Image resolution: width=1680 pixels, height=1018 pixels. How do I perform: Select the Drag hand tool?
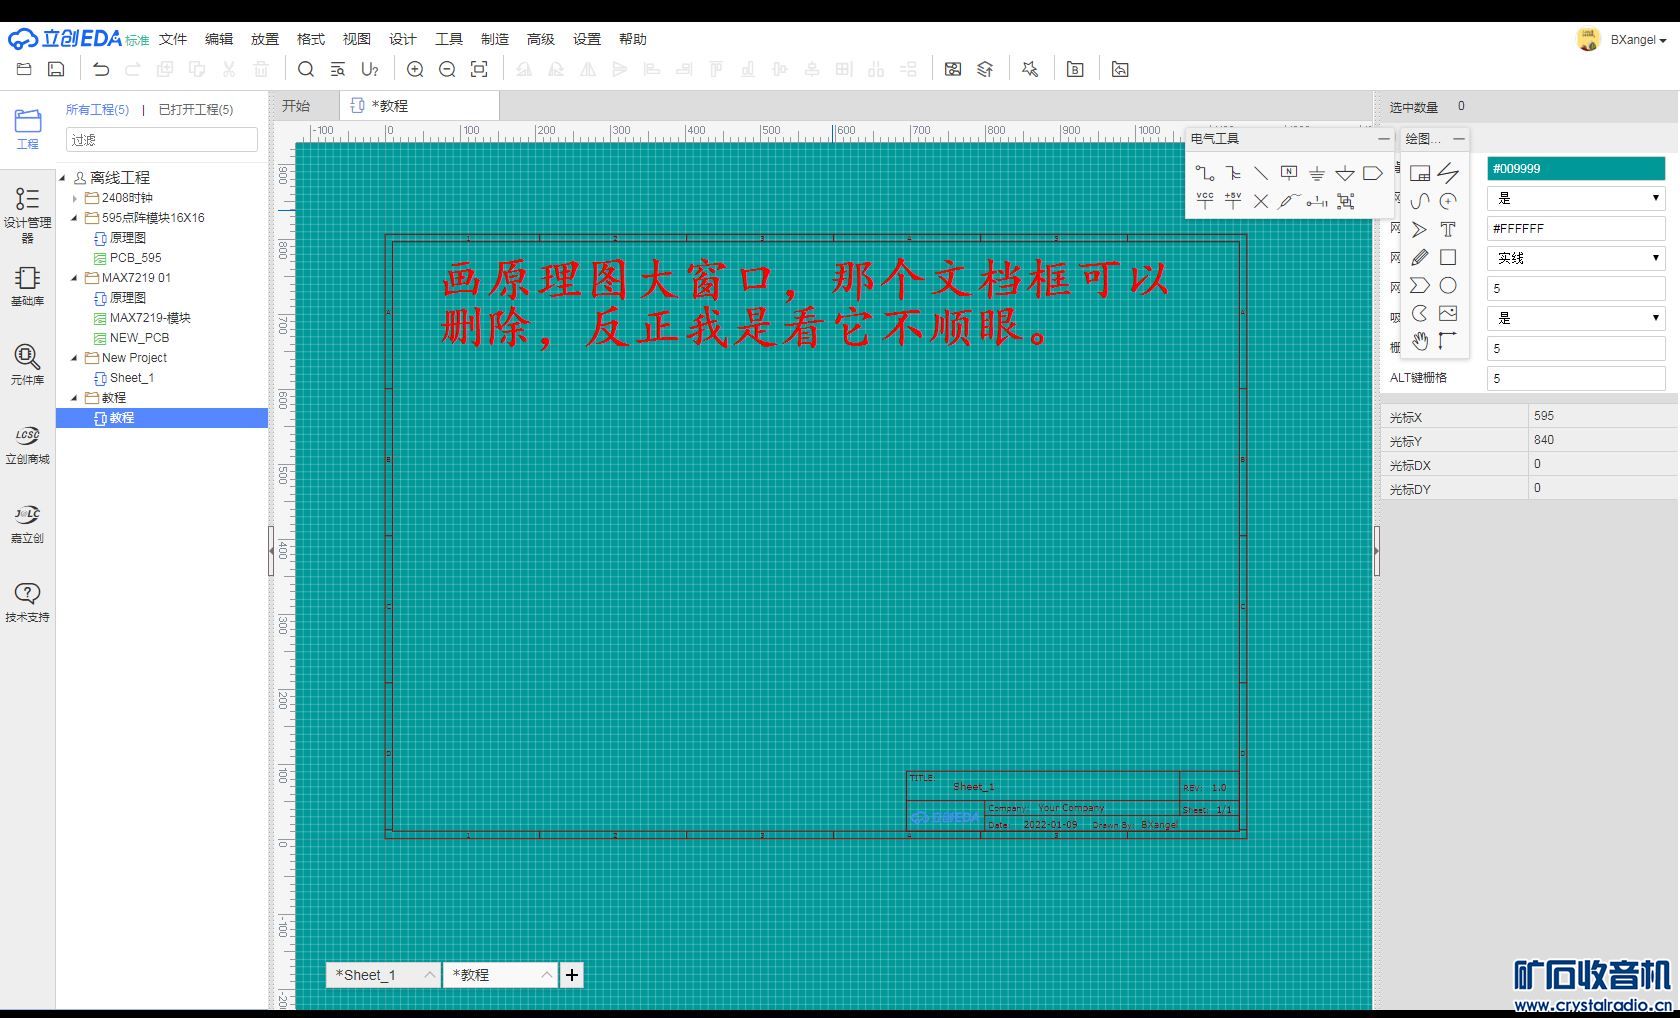click(1420, 341)
